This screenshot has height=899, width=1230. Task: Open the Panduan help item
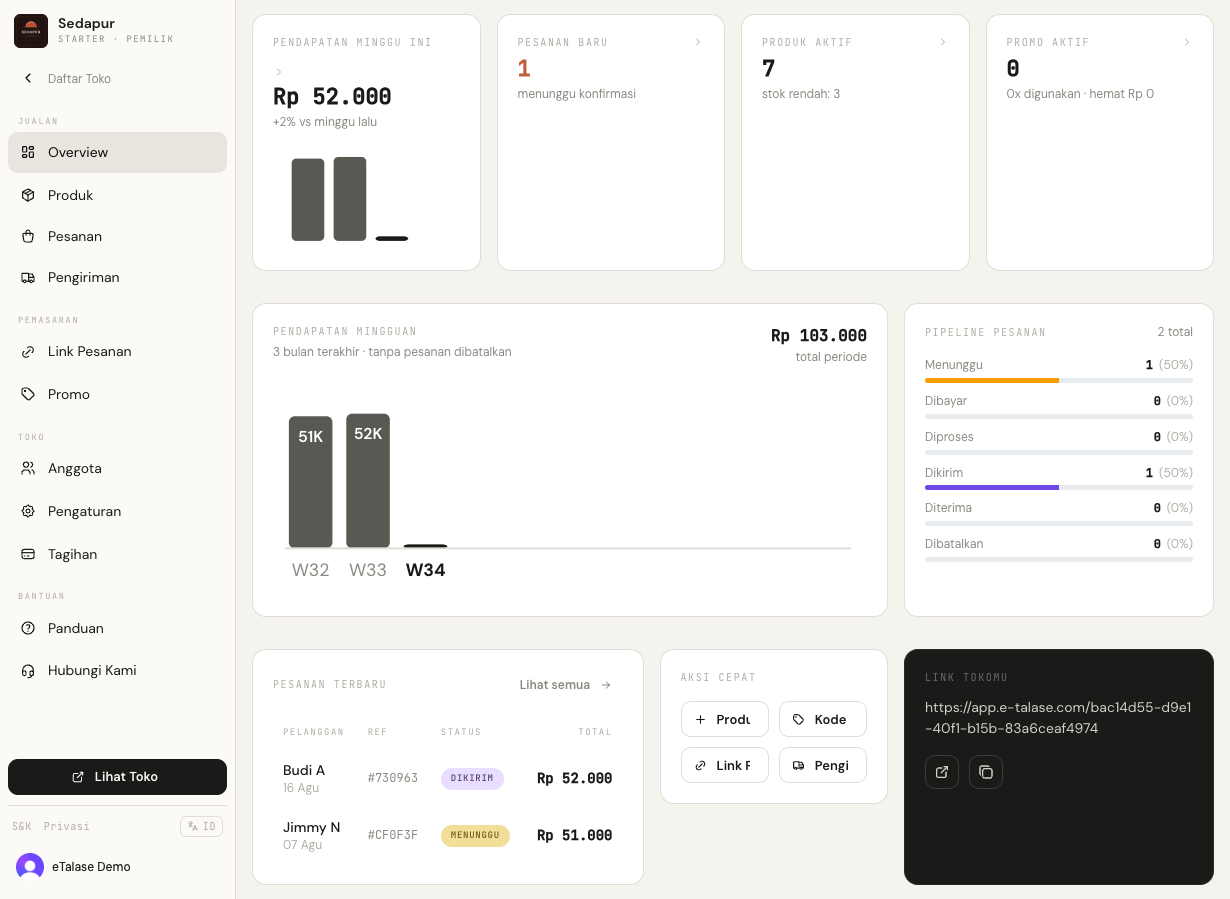tap(117, 628)
